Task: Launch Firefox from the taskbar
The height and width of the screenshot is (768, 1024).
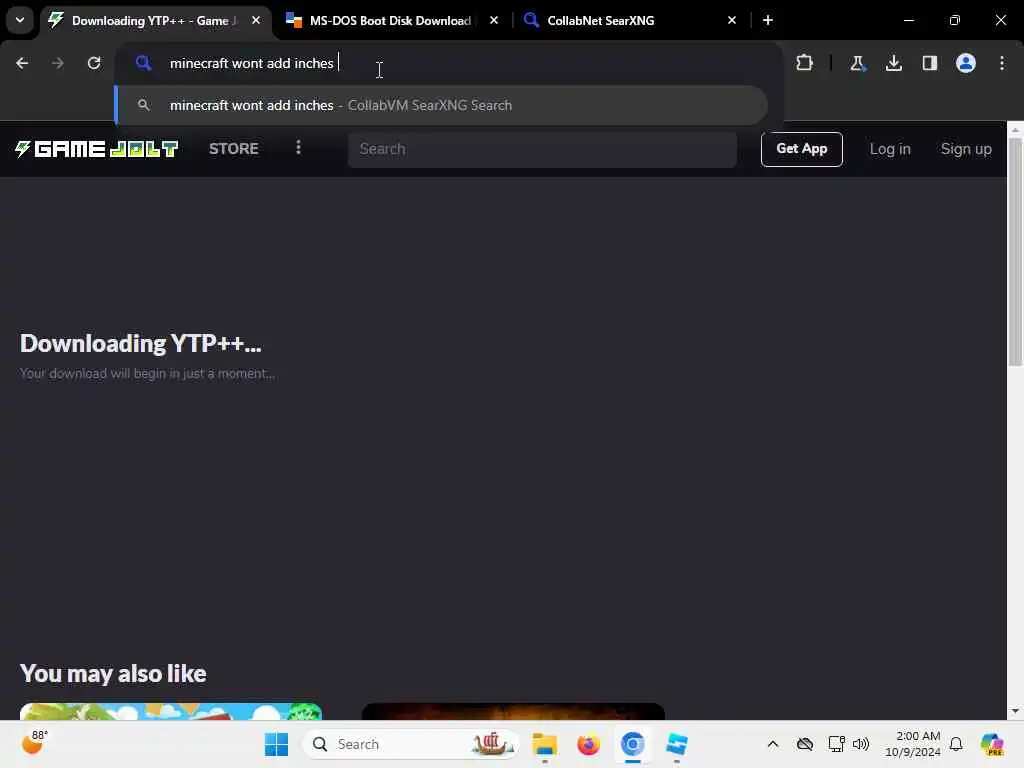Action: pyautogui.click(x=588, y=744)
